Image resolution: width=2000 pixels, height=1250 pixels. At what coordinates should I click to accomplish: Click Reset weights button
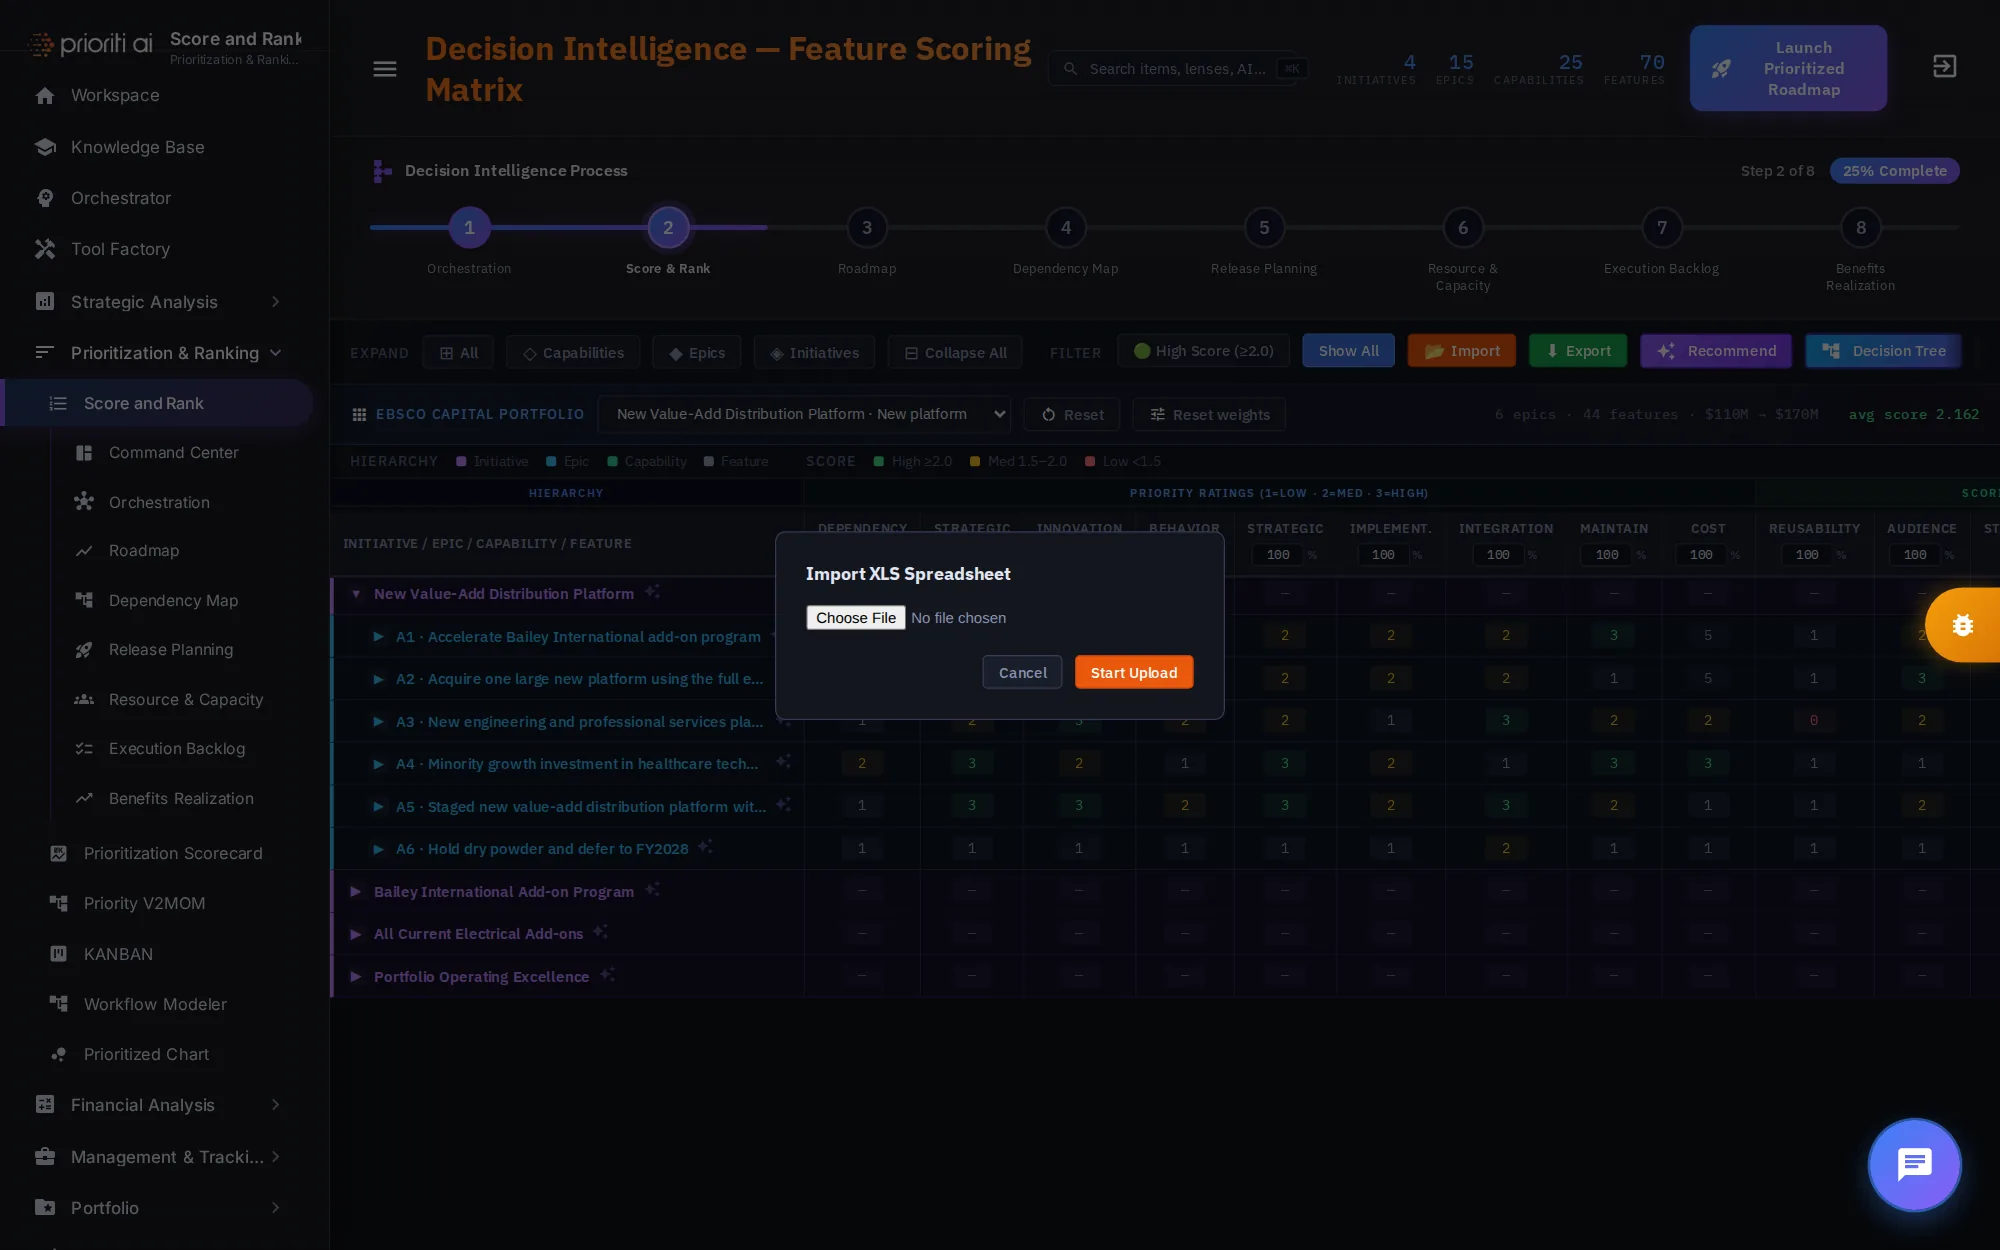coord(1209,415)
